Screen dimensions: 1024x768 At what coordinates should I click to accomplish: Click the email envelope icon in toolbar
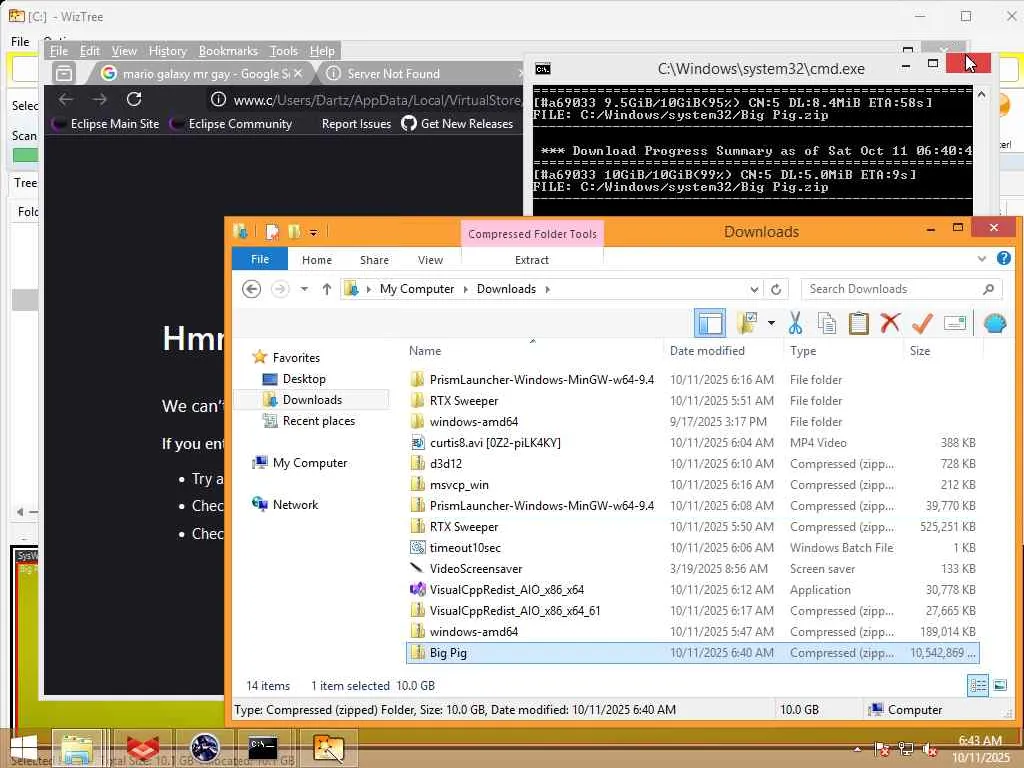pyautogui.click(x=955, y=323)
